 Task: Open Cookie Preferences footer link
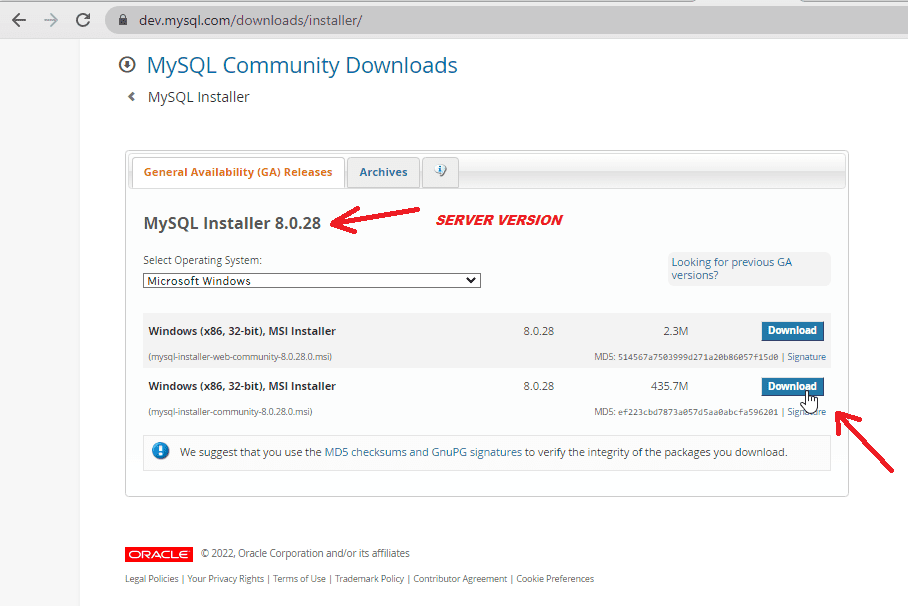555,579
